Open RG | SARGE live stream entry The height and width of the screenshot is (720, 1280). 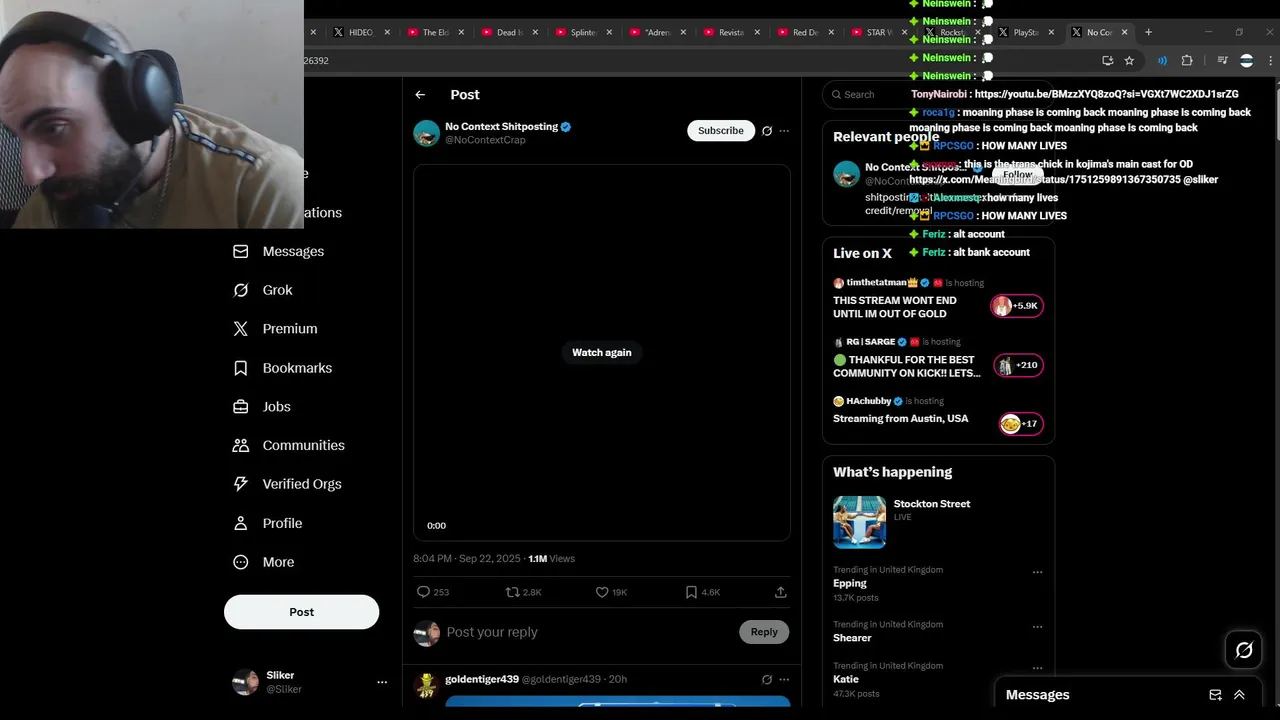[938, 358]
